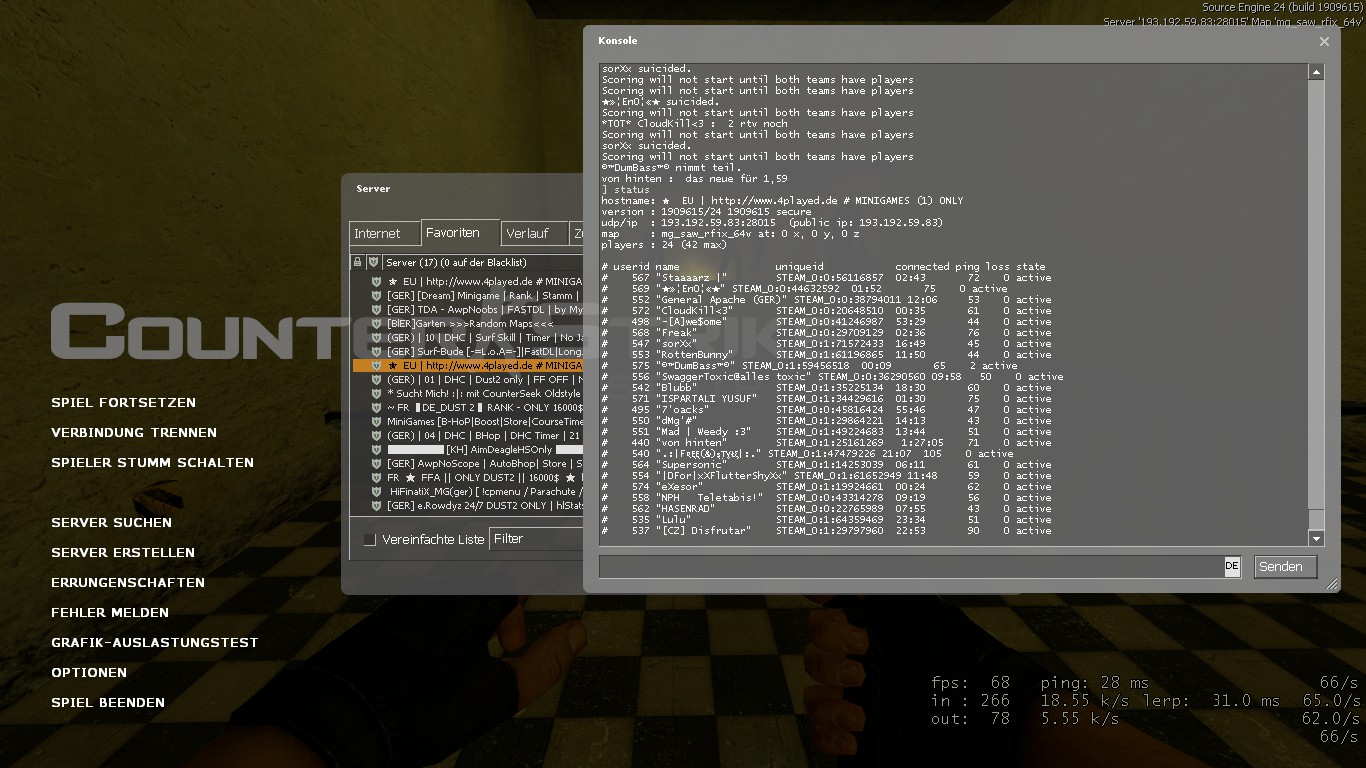This screenshot has height=768, width=1366.
Task: Select Spiel fortsetzen in main menu
Action: [124, 403]
